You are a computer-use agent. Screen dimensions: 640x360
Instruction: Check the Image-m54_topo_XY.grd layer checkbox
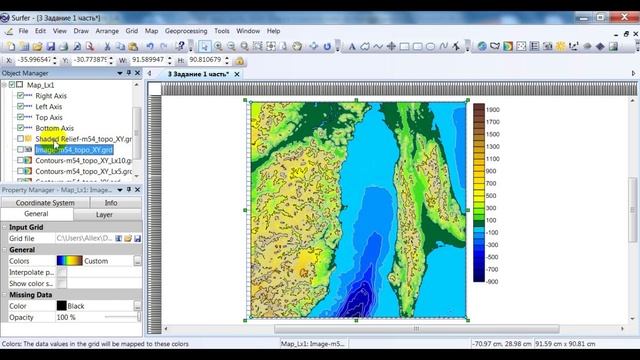[x=20, y=149]
